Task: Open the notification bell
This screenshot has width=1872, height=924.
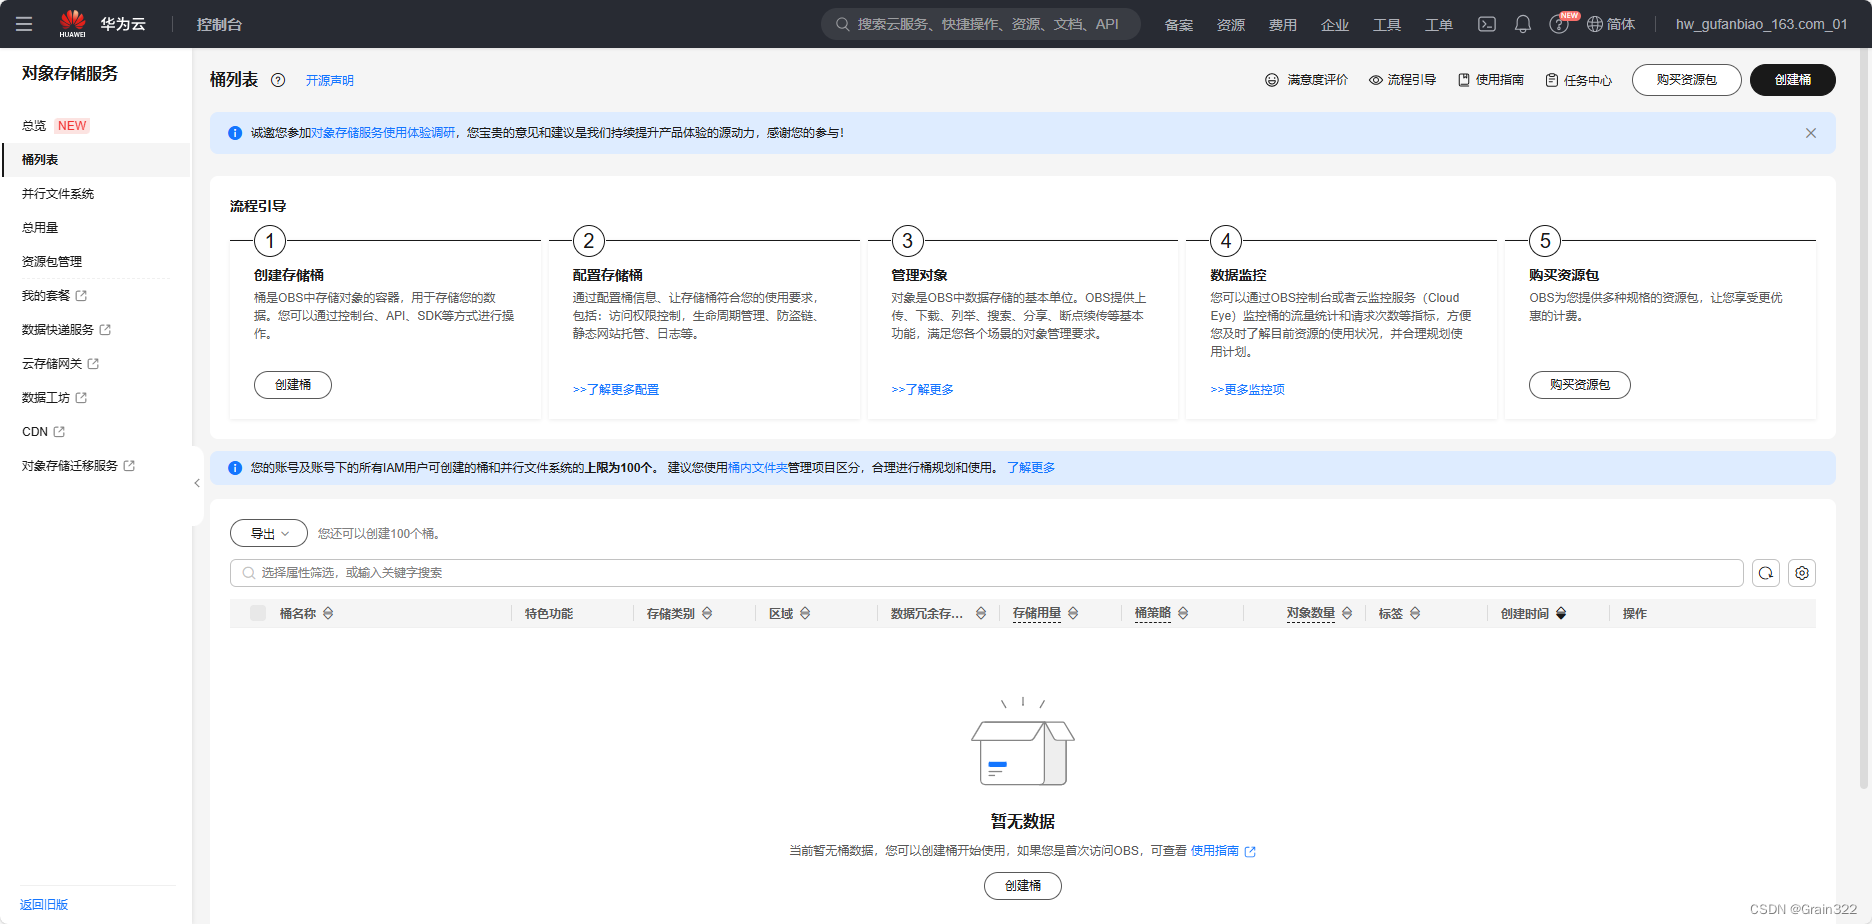Action: (1523, 24)
